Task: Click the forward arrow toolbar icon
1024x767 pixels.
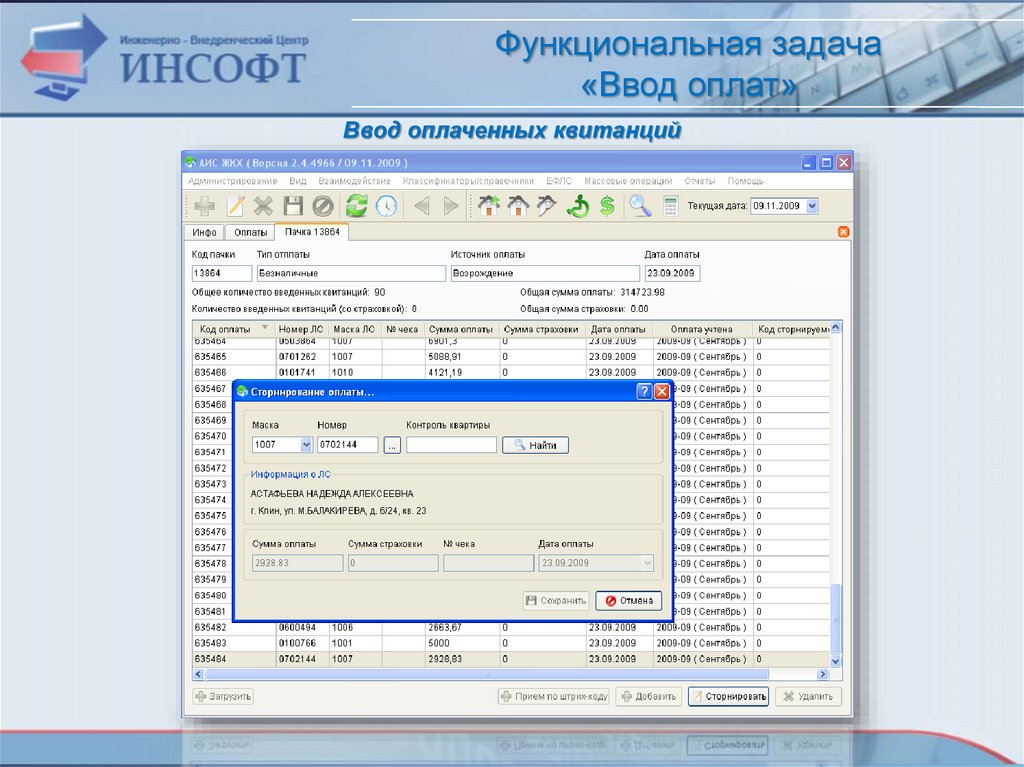Action: pos(451,206)
